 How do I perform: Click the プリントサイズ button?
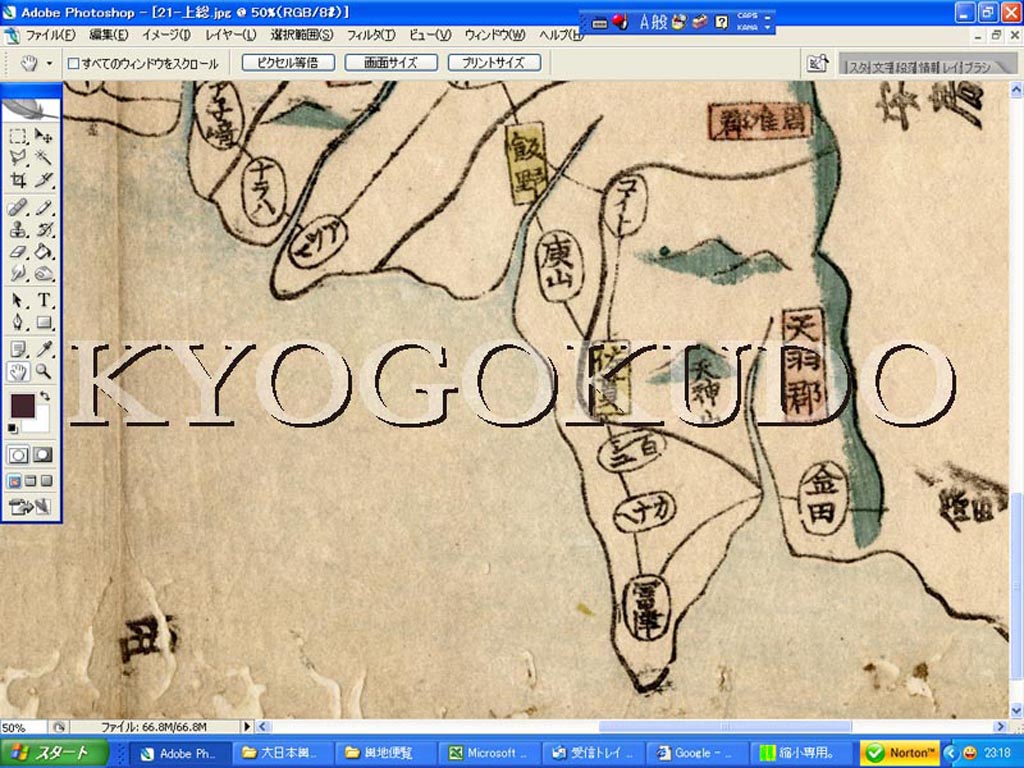(494, 63)
